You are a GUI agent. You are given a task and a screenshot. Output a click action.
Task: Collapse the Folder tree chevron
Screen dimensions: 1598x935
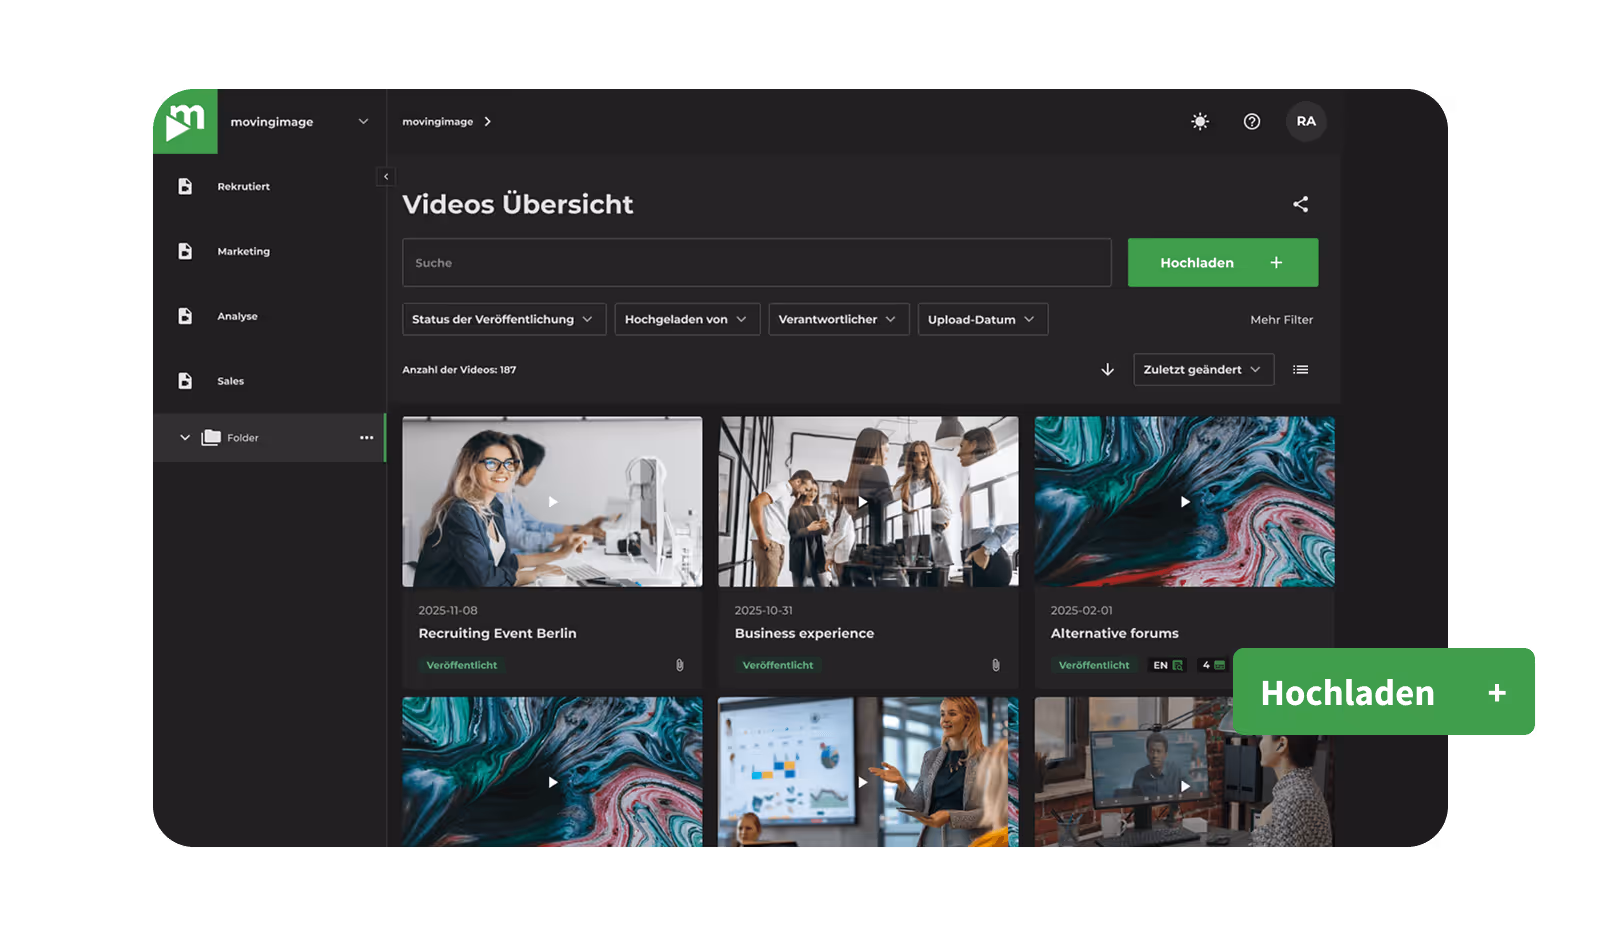pos(185,437)
